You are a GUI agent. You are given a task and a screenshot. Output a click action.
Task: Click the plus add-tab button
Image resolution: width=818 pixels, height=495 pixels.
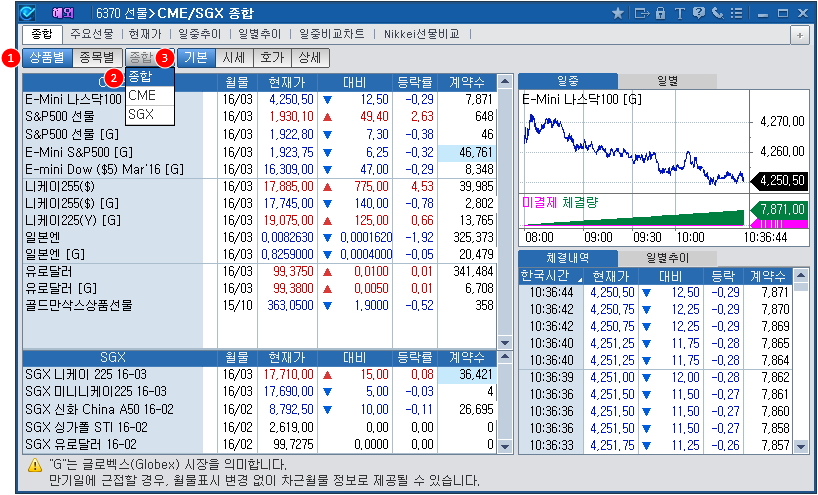point(799,35)
